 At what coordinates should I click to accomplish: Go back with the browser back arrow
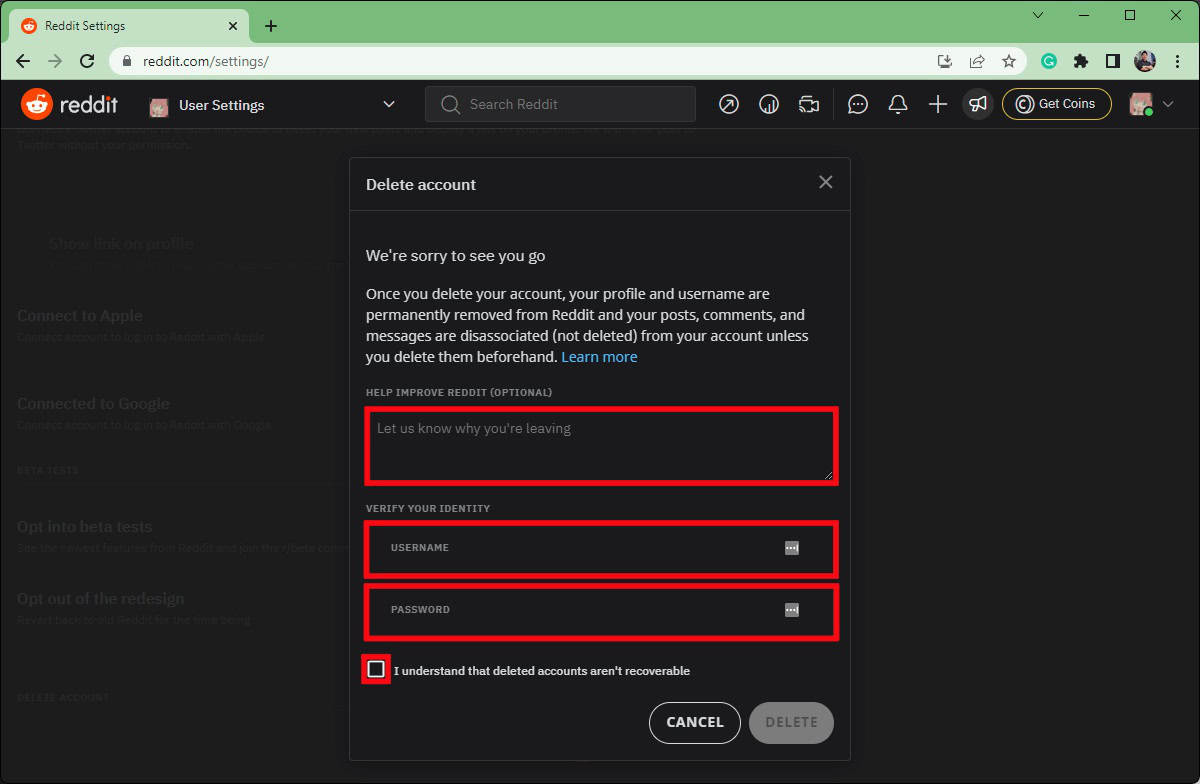click(23, 61)
